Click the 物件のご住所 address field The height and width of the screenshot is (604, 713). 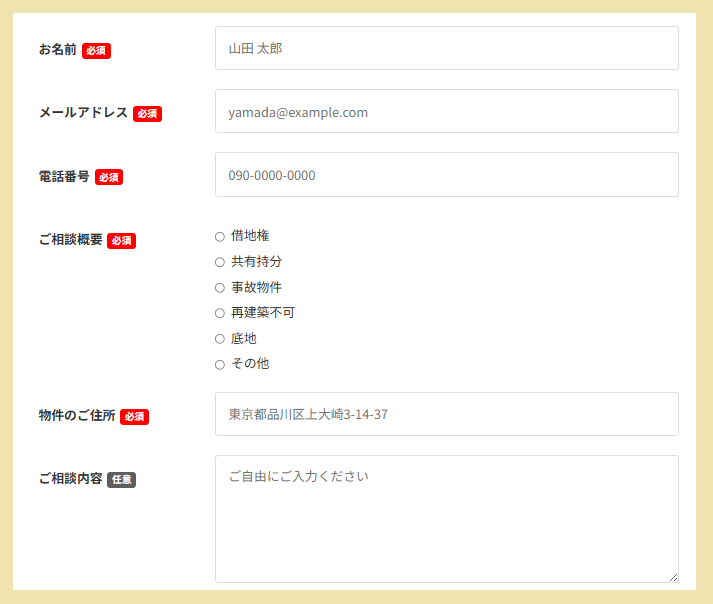(x=446, y=414)
